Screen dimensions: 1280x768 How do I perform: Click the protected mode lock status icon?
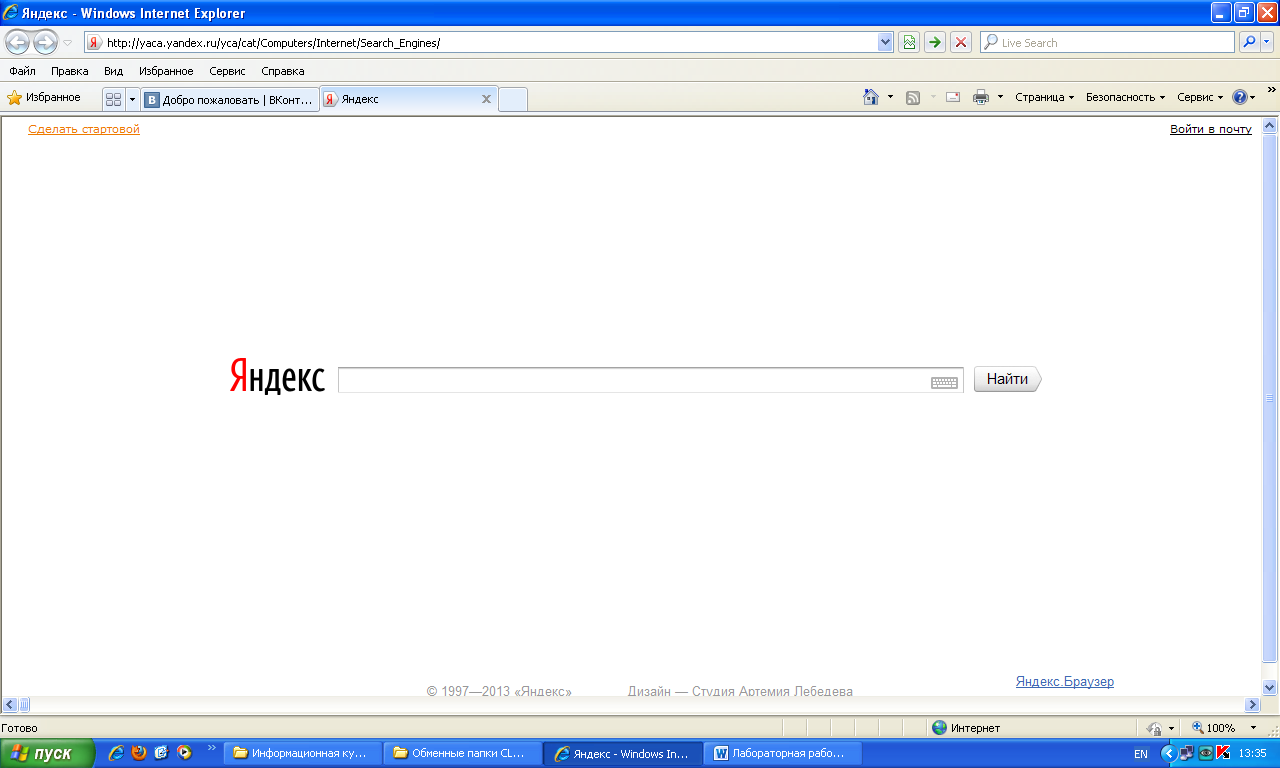click(x=1154, y=728)
